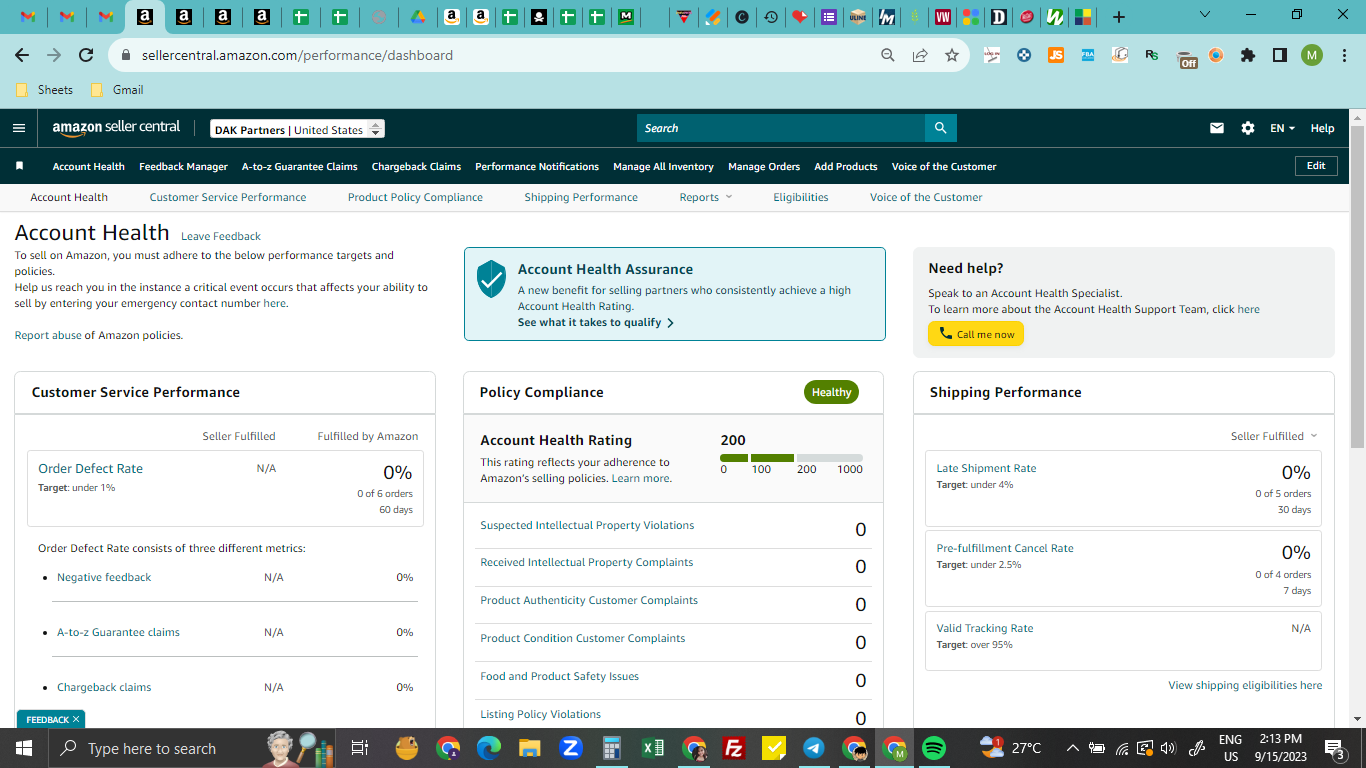Image resolution: width=1366 pixels, height=768 pixels.
Task: Show hidden system tray icons
Action: tap(1073, 748)
